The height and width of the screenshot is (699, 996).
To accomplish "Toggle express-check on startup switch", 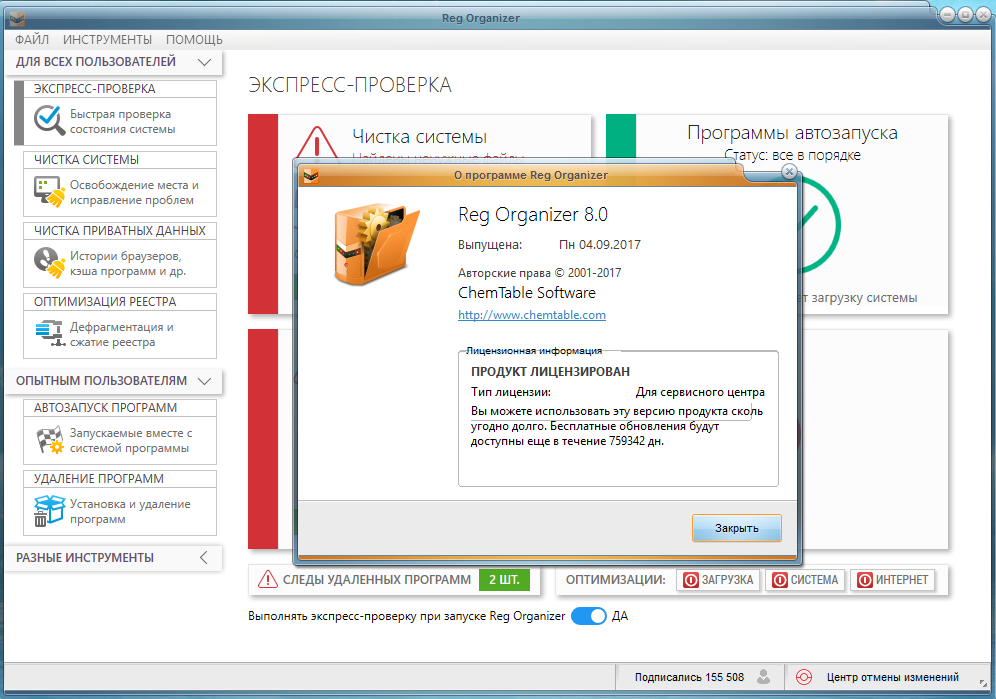I will (589, 616).
